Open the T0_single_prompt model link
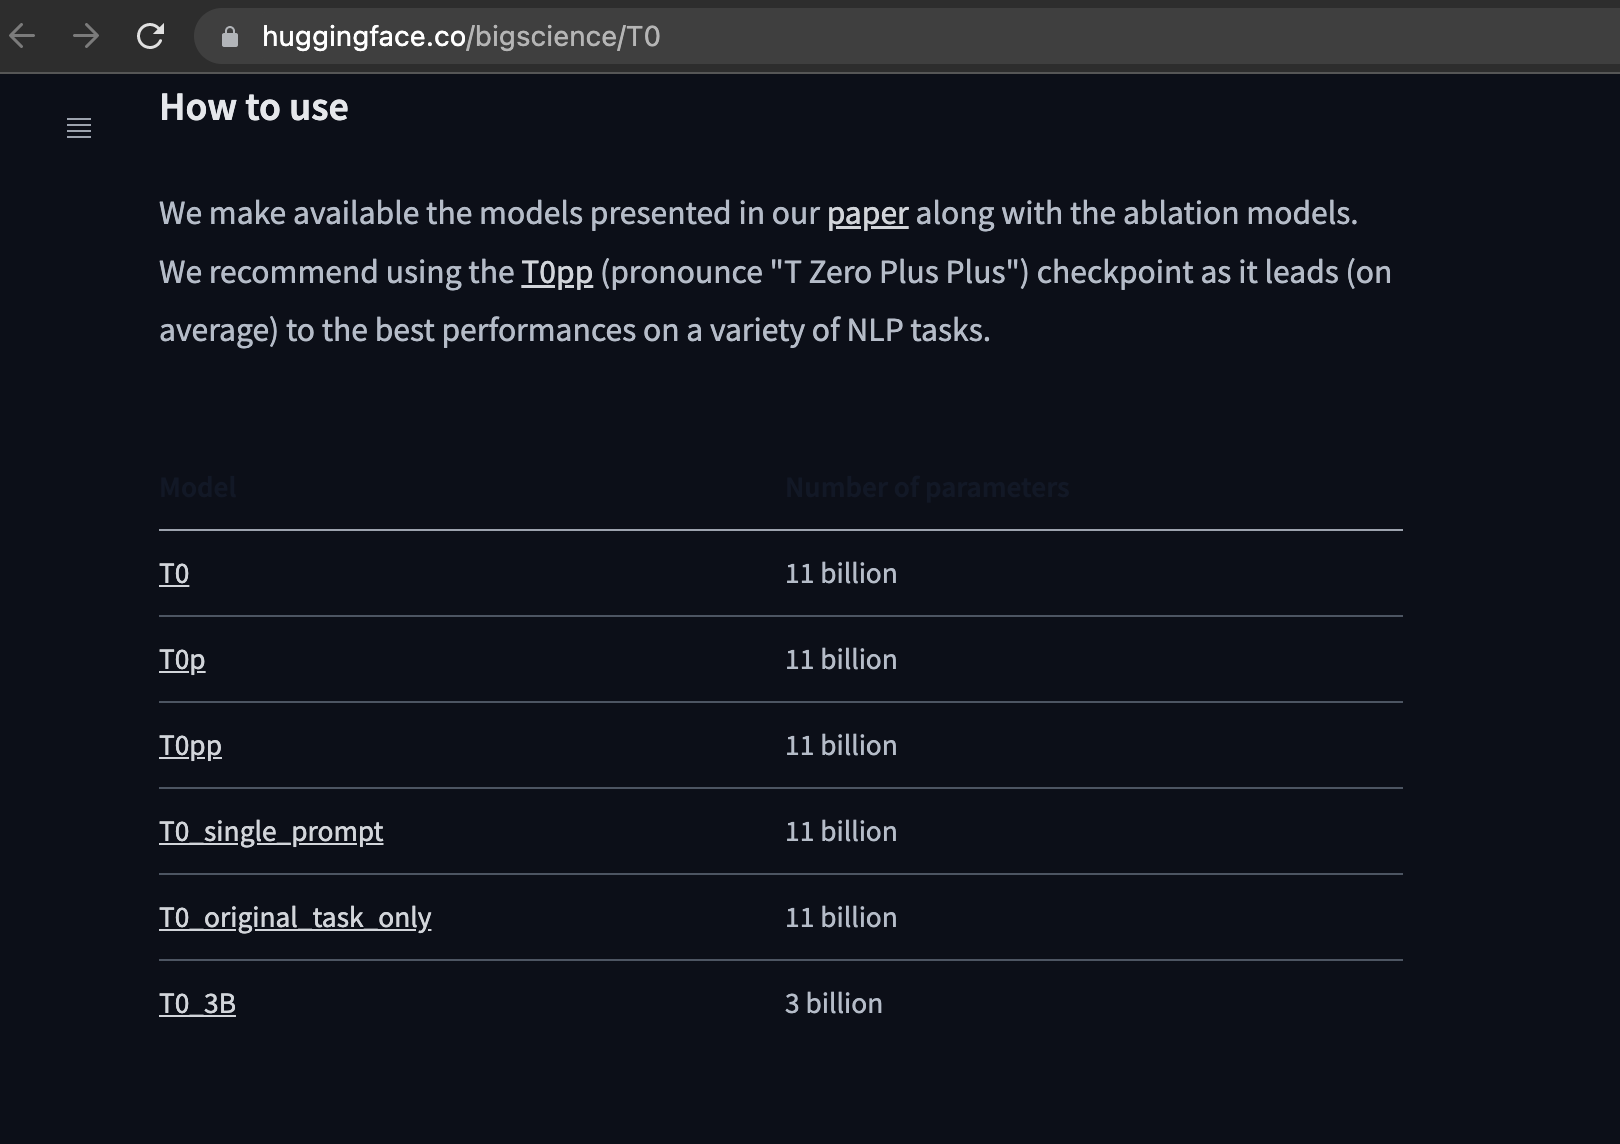 click(x=271, y=831)
